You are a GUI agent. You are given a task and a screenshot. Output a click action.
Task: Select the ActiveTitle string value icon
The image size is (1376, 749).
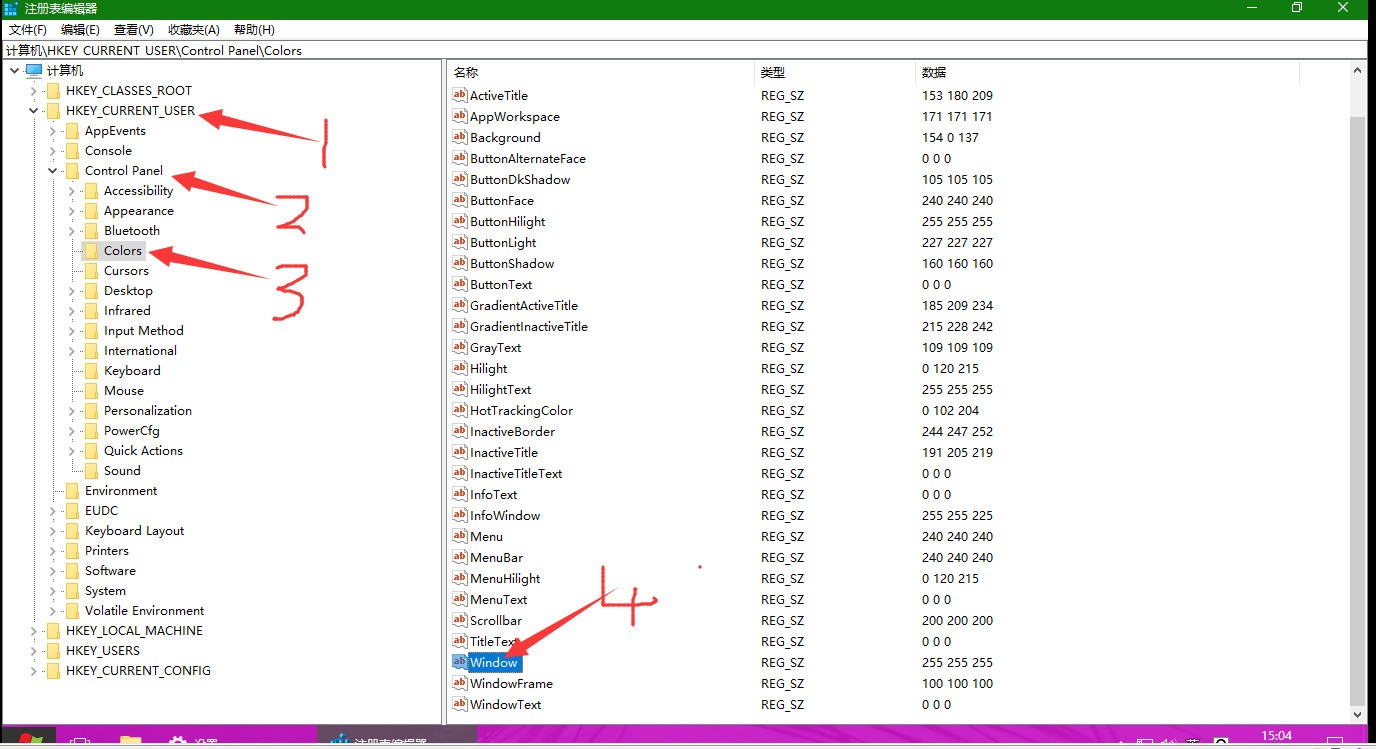pos(460,95)
